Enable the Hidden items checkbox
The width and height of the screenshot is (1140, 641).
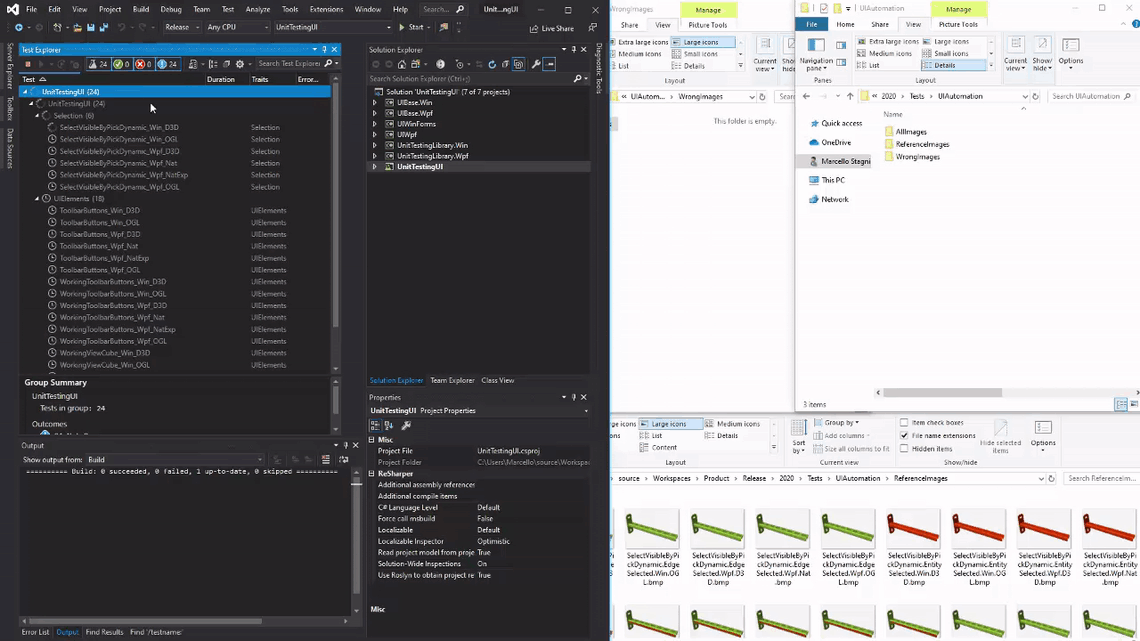coord(904,449)
